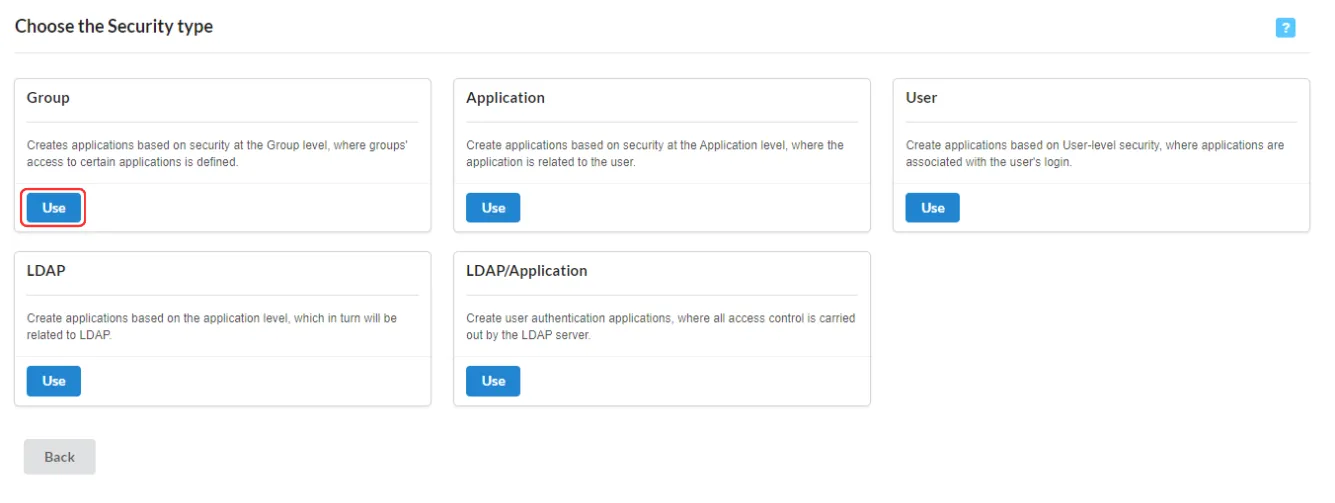Go Back with the gray button
This screenshot has height=503, width=1335.
(x=60, y=457)
